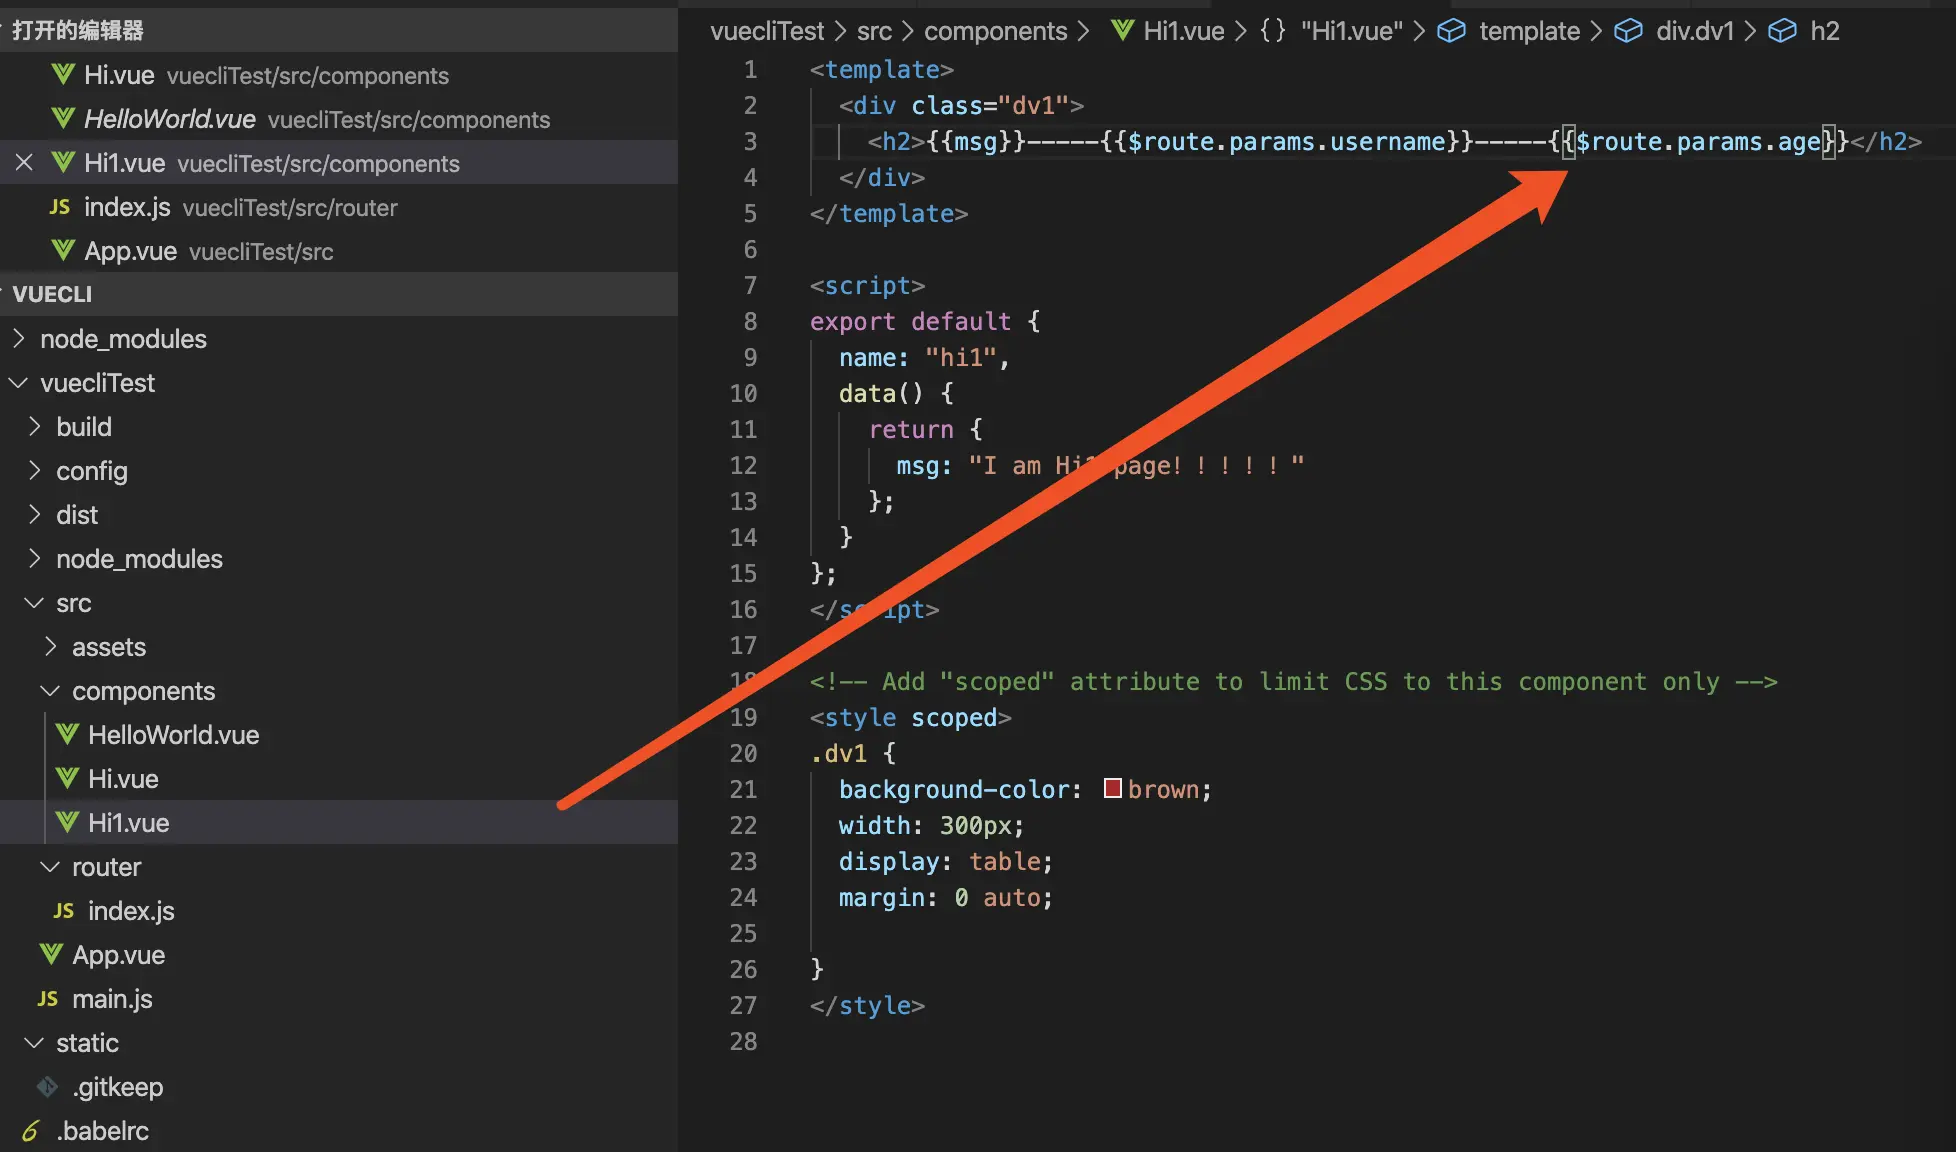Select div.dv1 in the breadcrumb path
The image size is (1956, 1152).
1694,31
